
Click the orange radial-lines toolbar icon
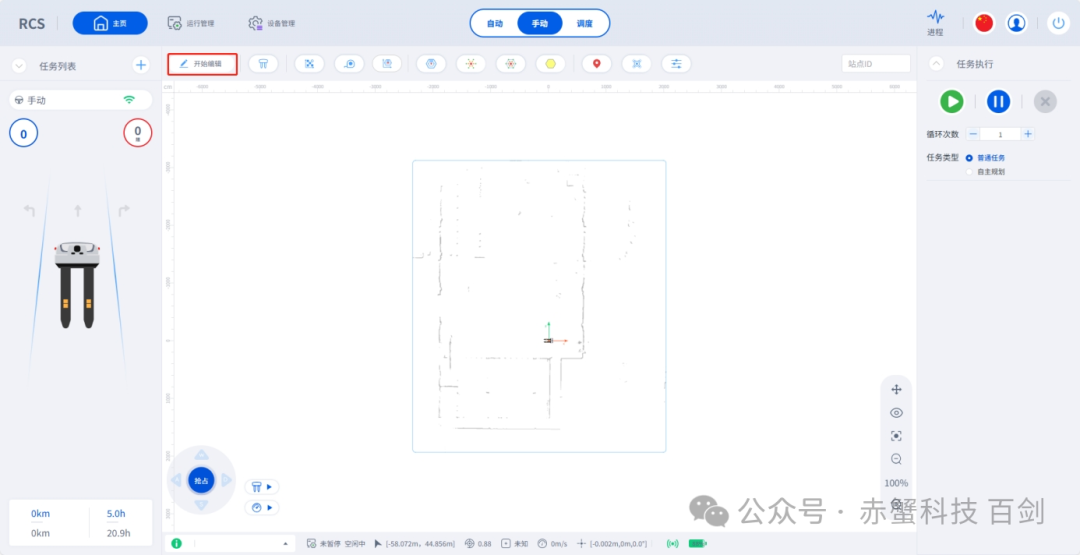(x=470, y=63)
